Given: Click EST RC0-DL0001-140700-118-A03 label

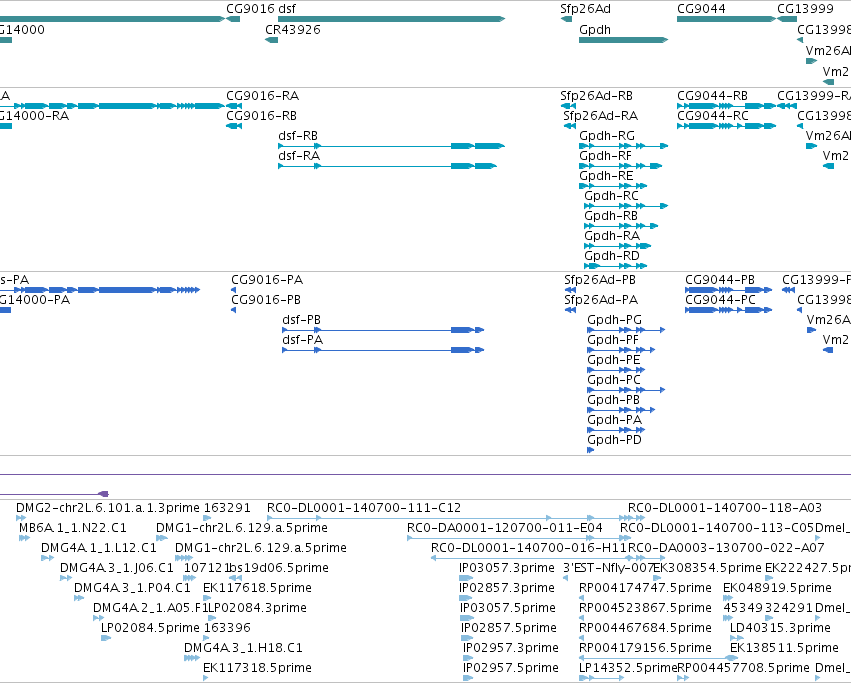Looking at the screenshot, I should click(x=725, y=508).
